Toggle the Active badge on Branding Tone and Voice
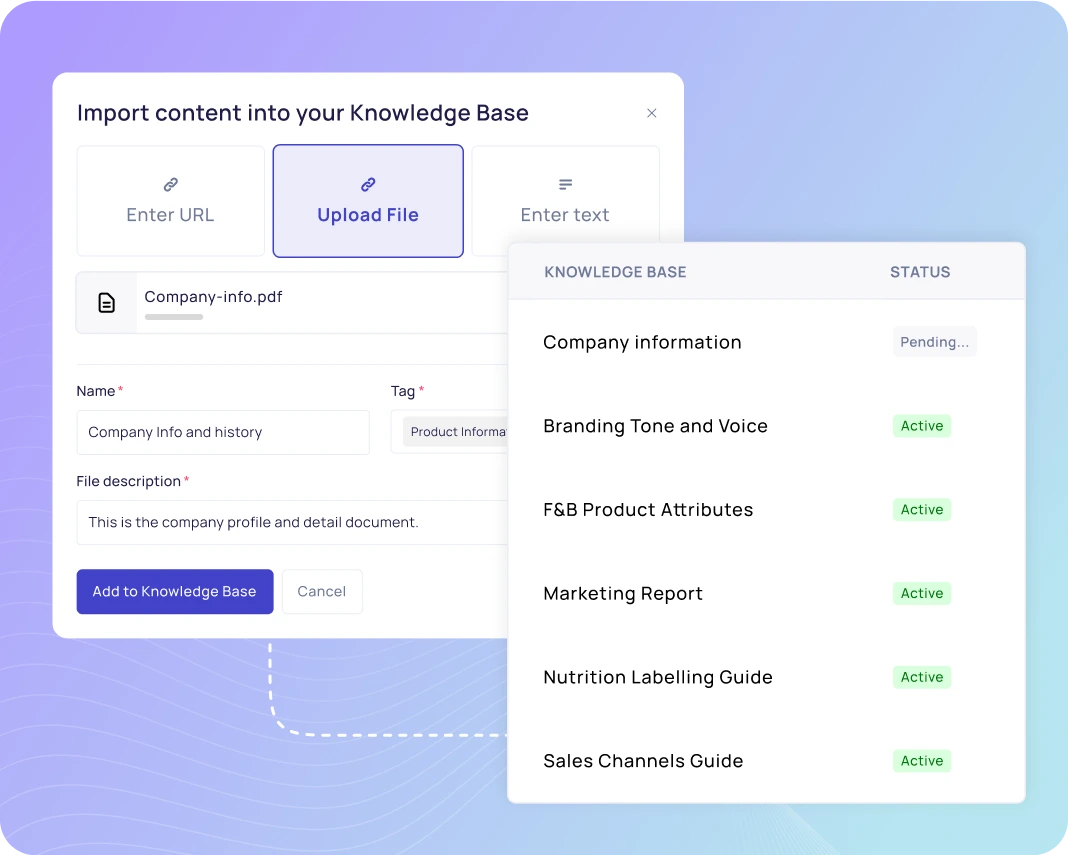Viewport: 1068px width, 855px height. click(921, 425)
